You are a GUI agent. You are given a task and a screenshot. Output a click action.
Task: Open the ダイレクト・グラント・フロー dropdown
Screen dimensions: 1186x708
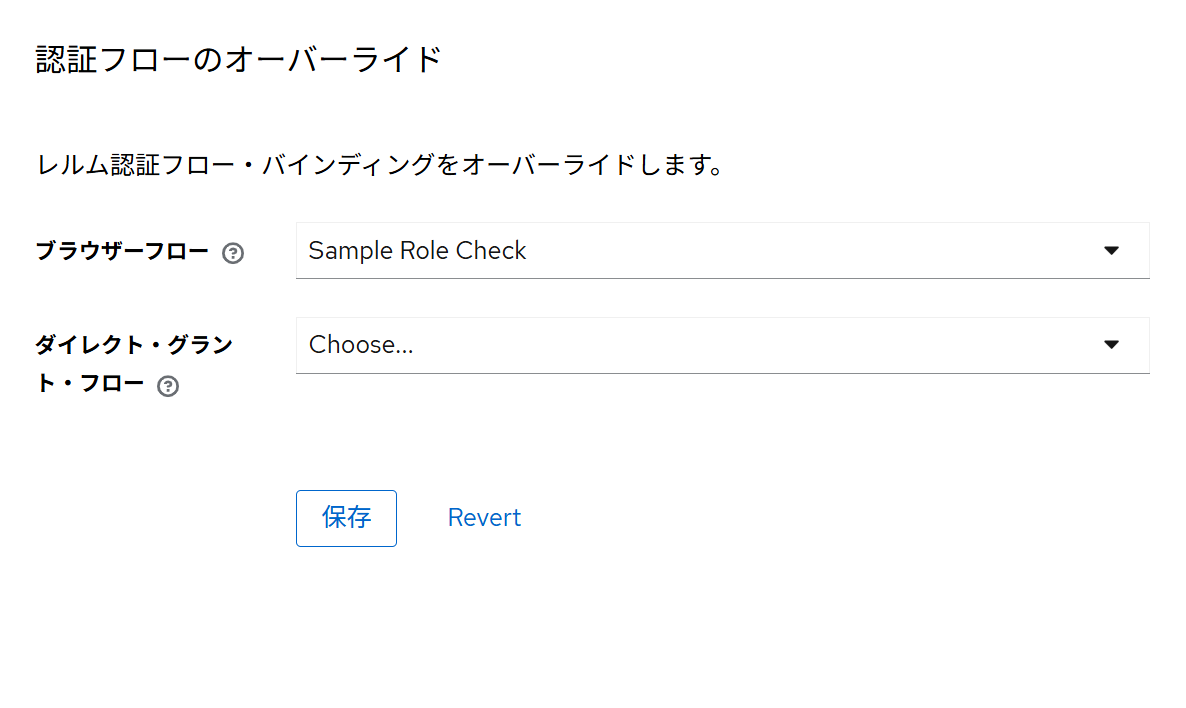722,345
